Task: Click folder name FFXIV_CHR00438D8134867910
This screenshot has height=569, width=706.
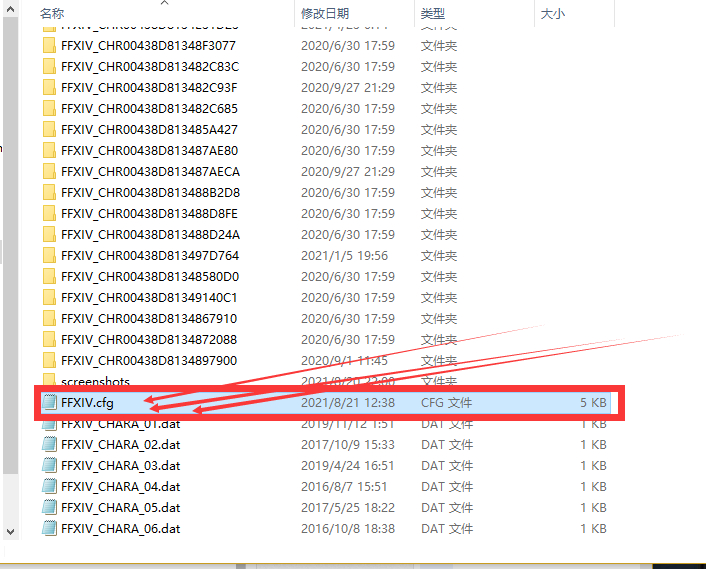Action: pyautogui.click(x=149, y=319)
